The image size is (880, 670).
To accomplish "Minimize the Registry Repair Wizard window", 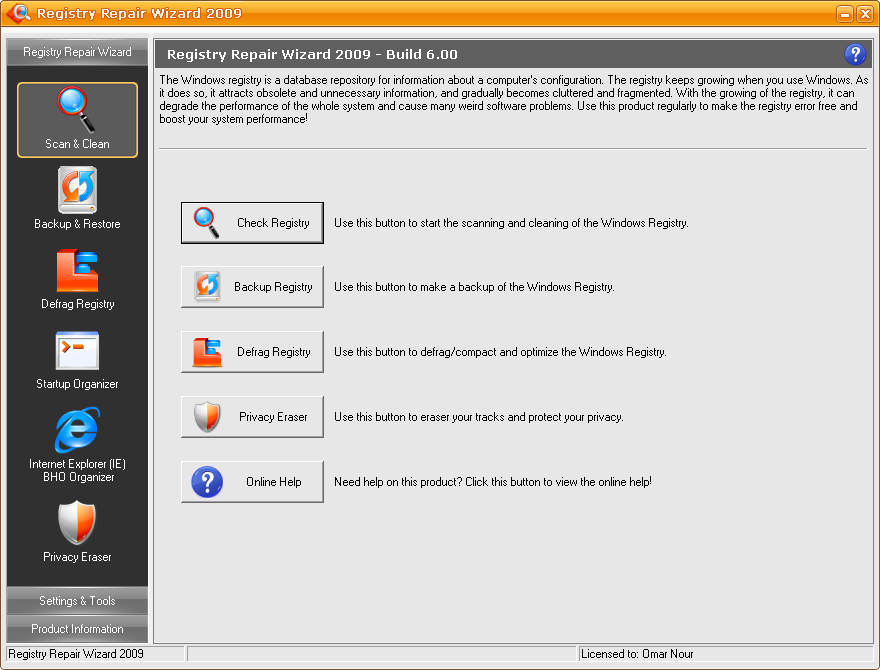I will (844, 13).
